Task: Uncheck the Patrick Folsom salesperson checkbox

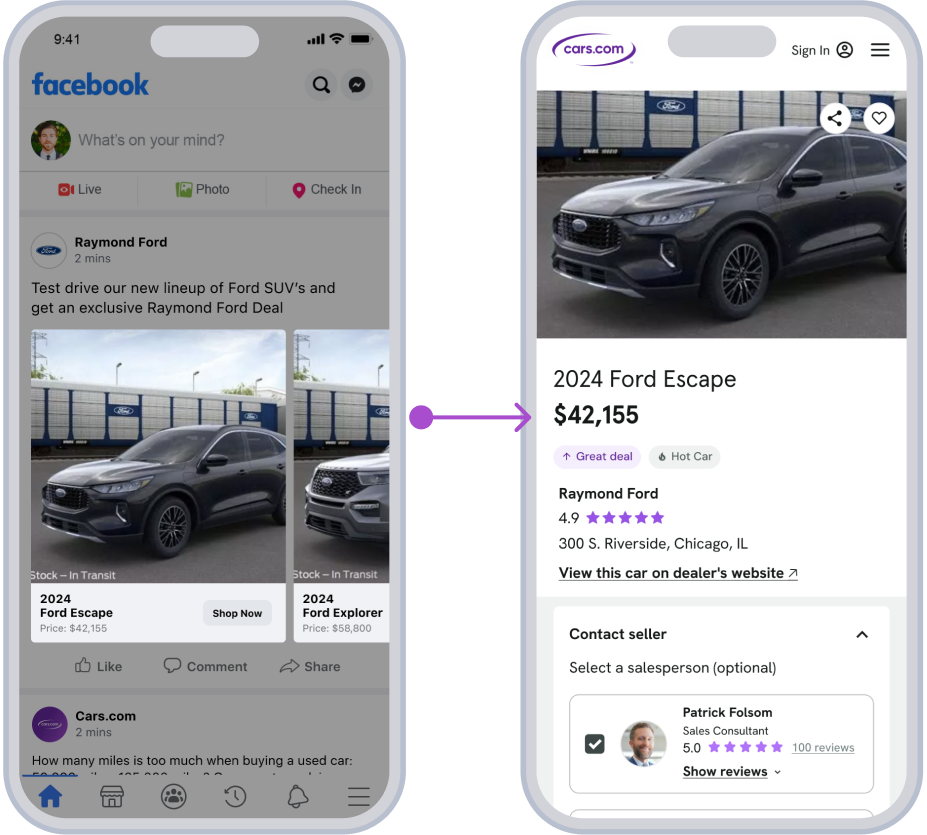Action: pyautogui.click(x=595, y=743)
